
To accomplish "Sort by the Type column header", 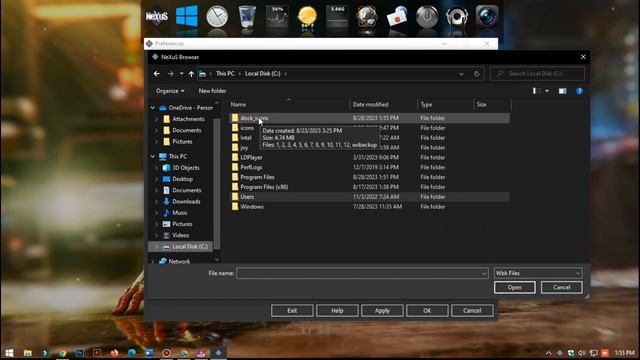I will click(x=446, y=104).
